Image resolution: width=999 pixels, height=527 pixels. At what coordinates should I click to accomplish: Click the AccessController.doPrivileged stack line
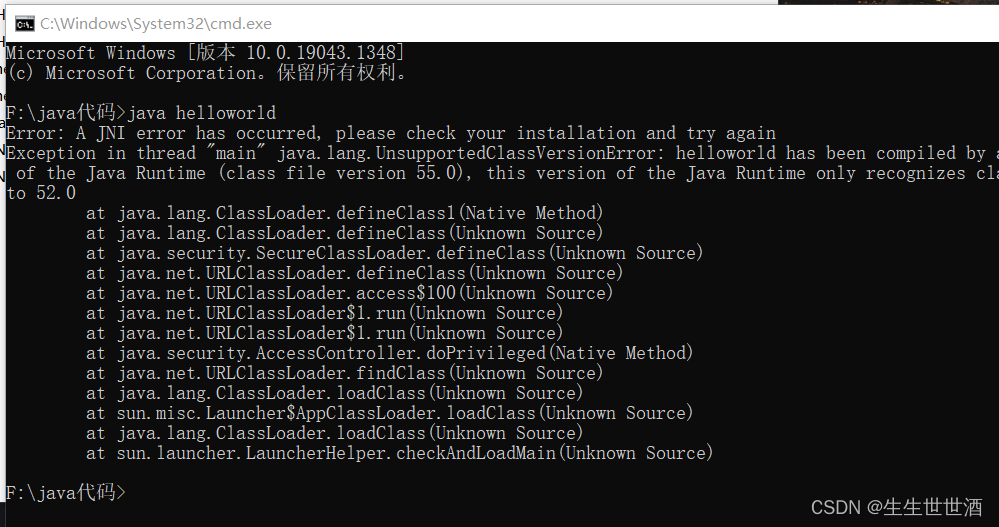(x=389, y=353)
